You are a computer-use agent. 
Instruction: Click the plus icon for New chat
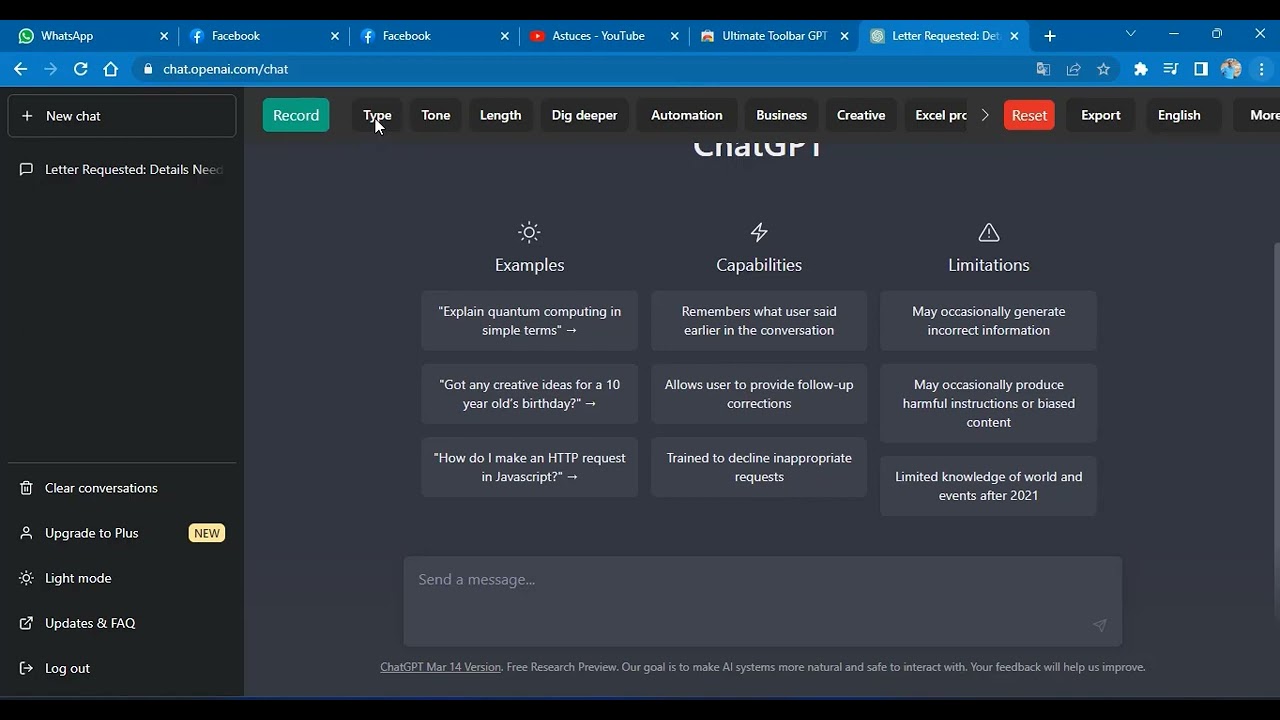27,116
